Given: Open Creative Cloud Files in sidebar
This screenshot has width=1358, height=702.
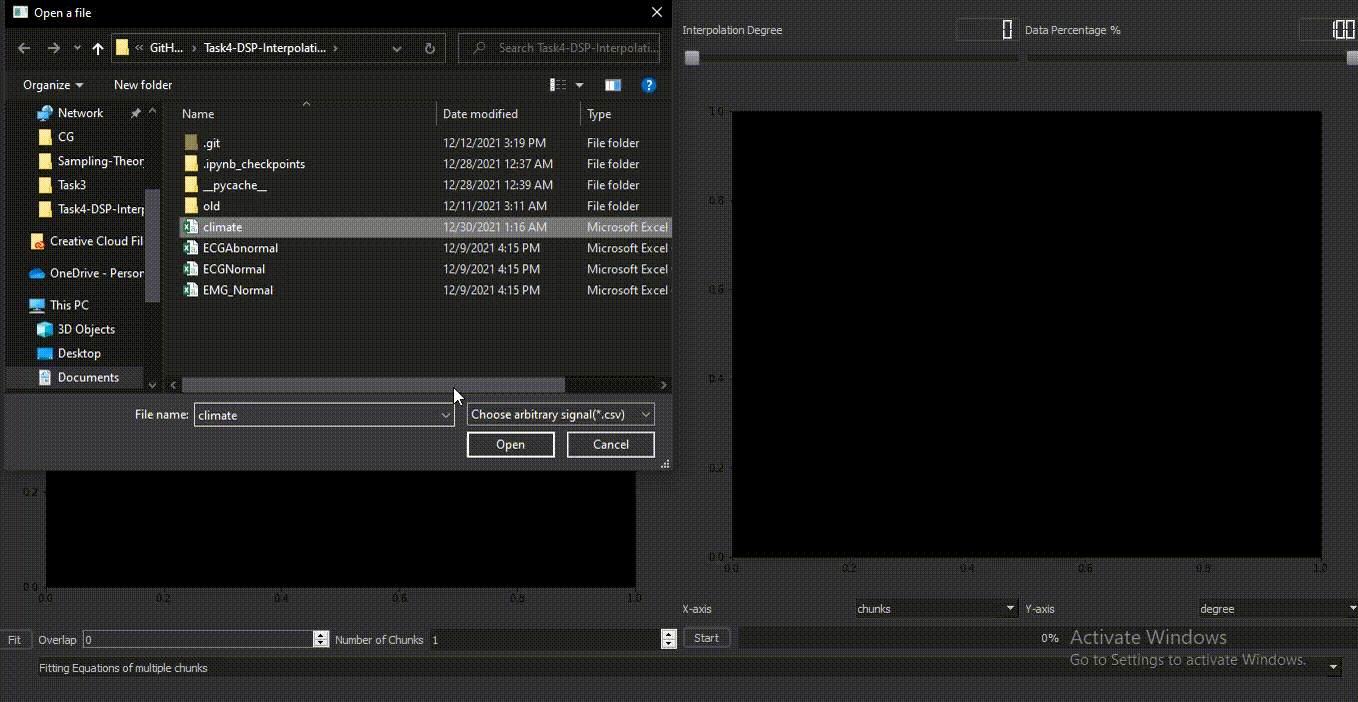Looking at the screenshot, I should (96, 241).
